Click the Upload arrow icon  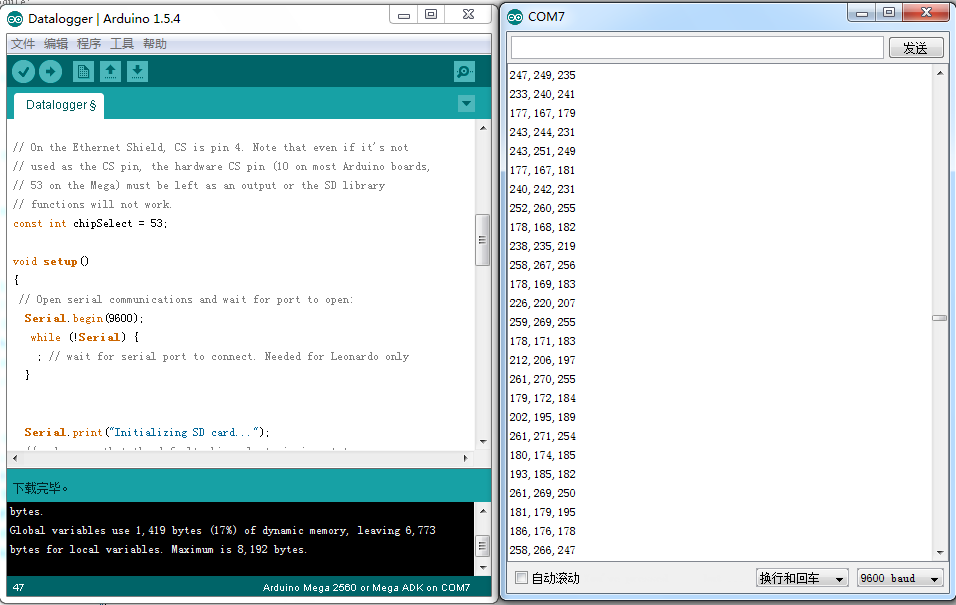tap(51, 72)
